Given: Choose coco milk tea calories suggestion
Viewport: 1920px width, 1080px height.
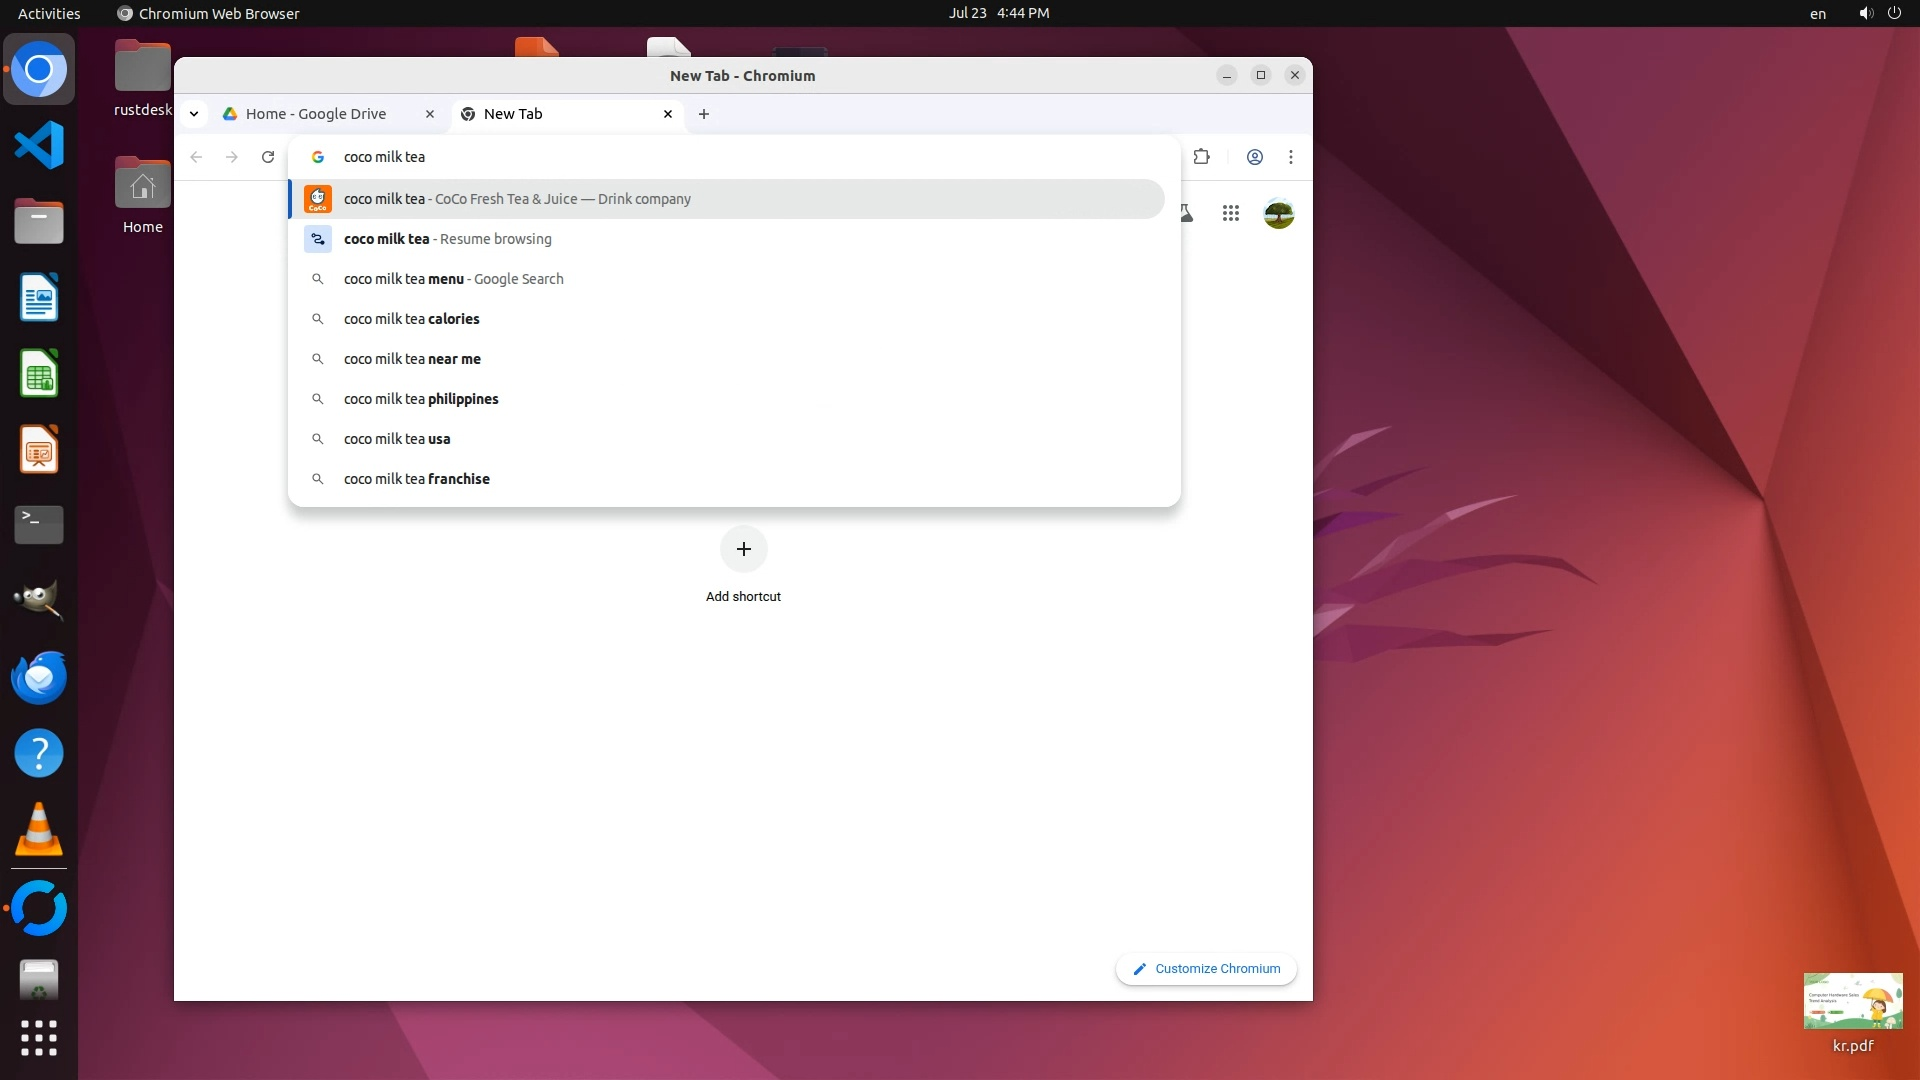Looking at the screenshot, I should click(412, 319).
